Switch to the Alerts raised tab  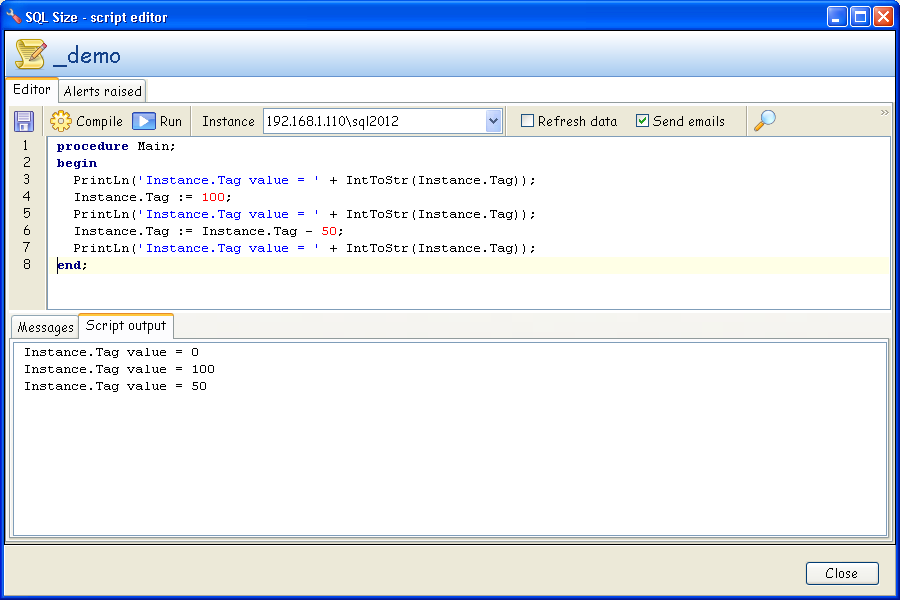click(x=101, y=90)
